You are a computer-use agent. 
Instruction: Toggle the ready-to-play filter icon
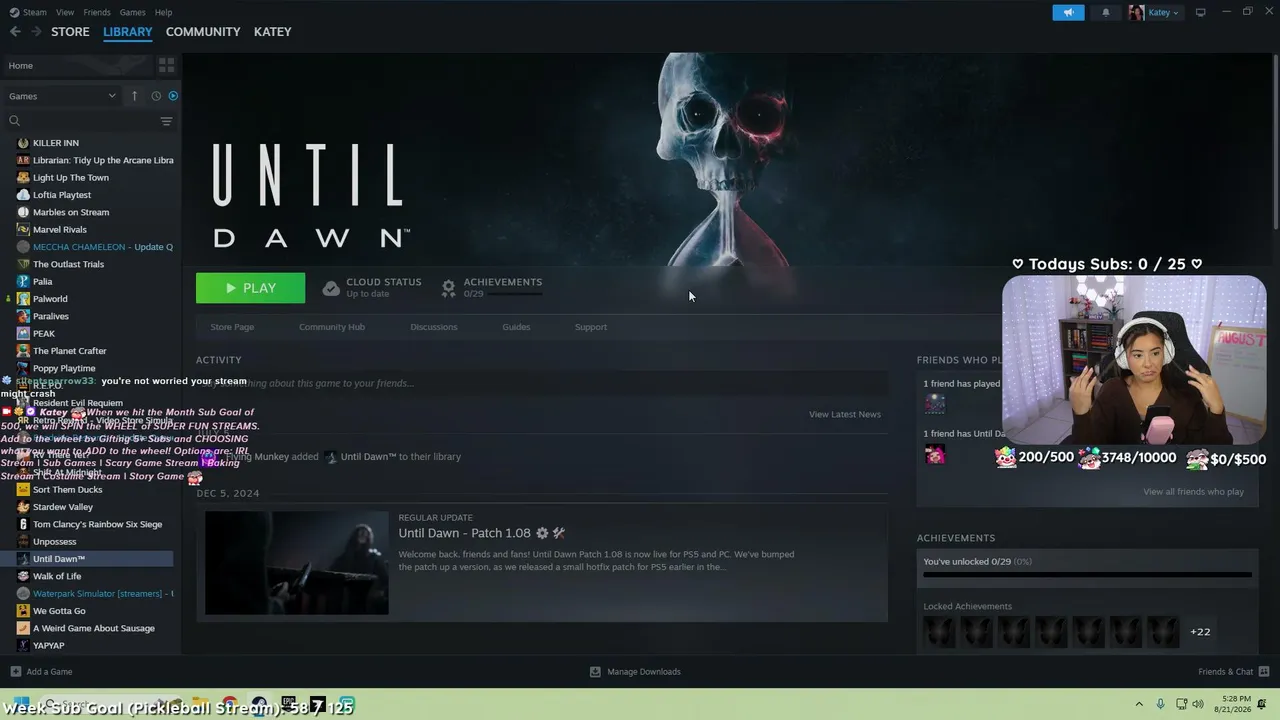173,96
